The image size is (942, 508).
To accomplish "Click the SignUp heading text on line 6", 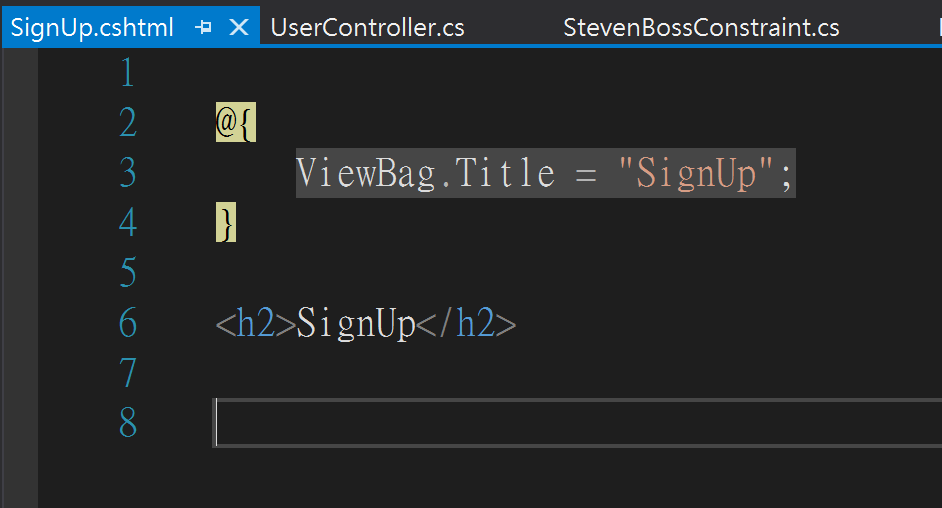I will pyautogui.click(x=356, y=324).
